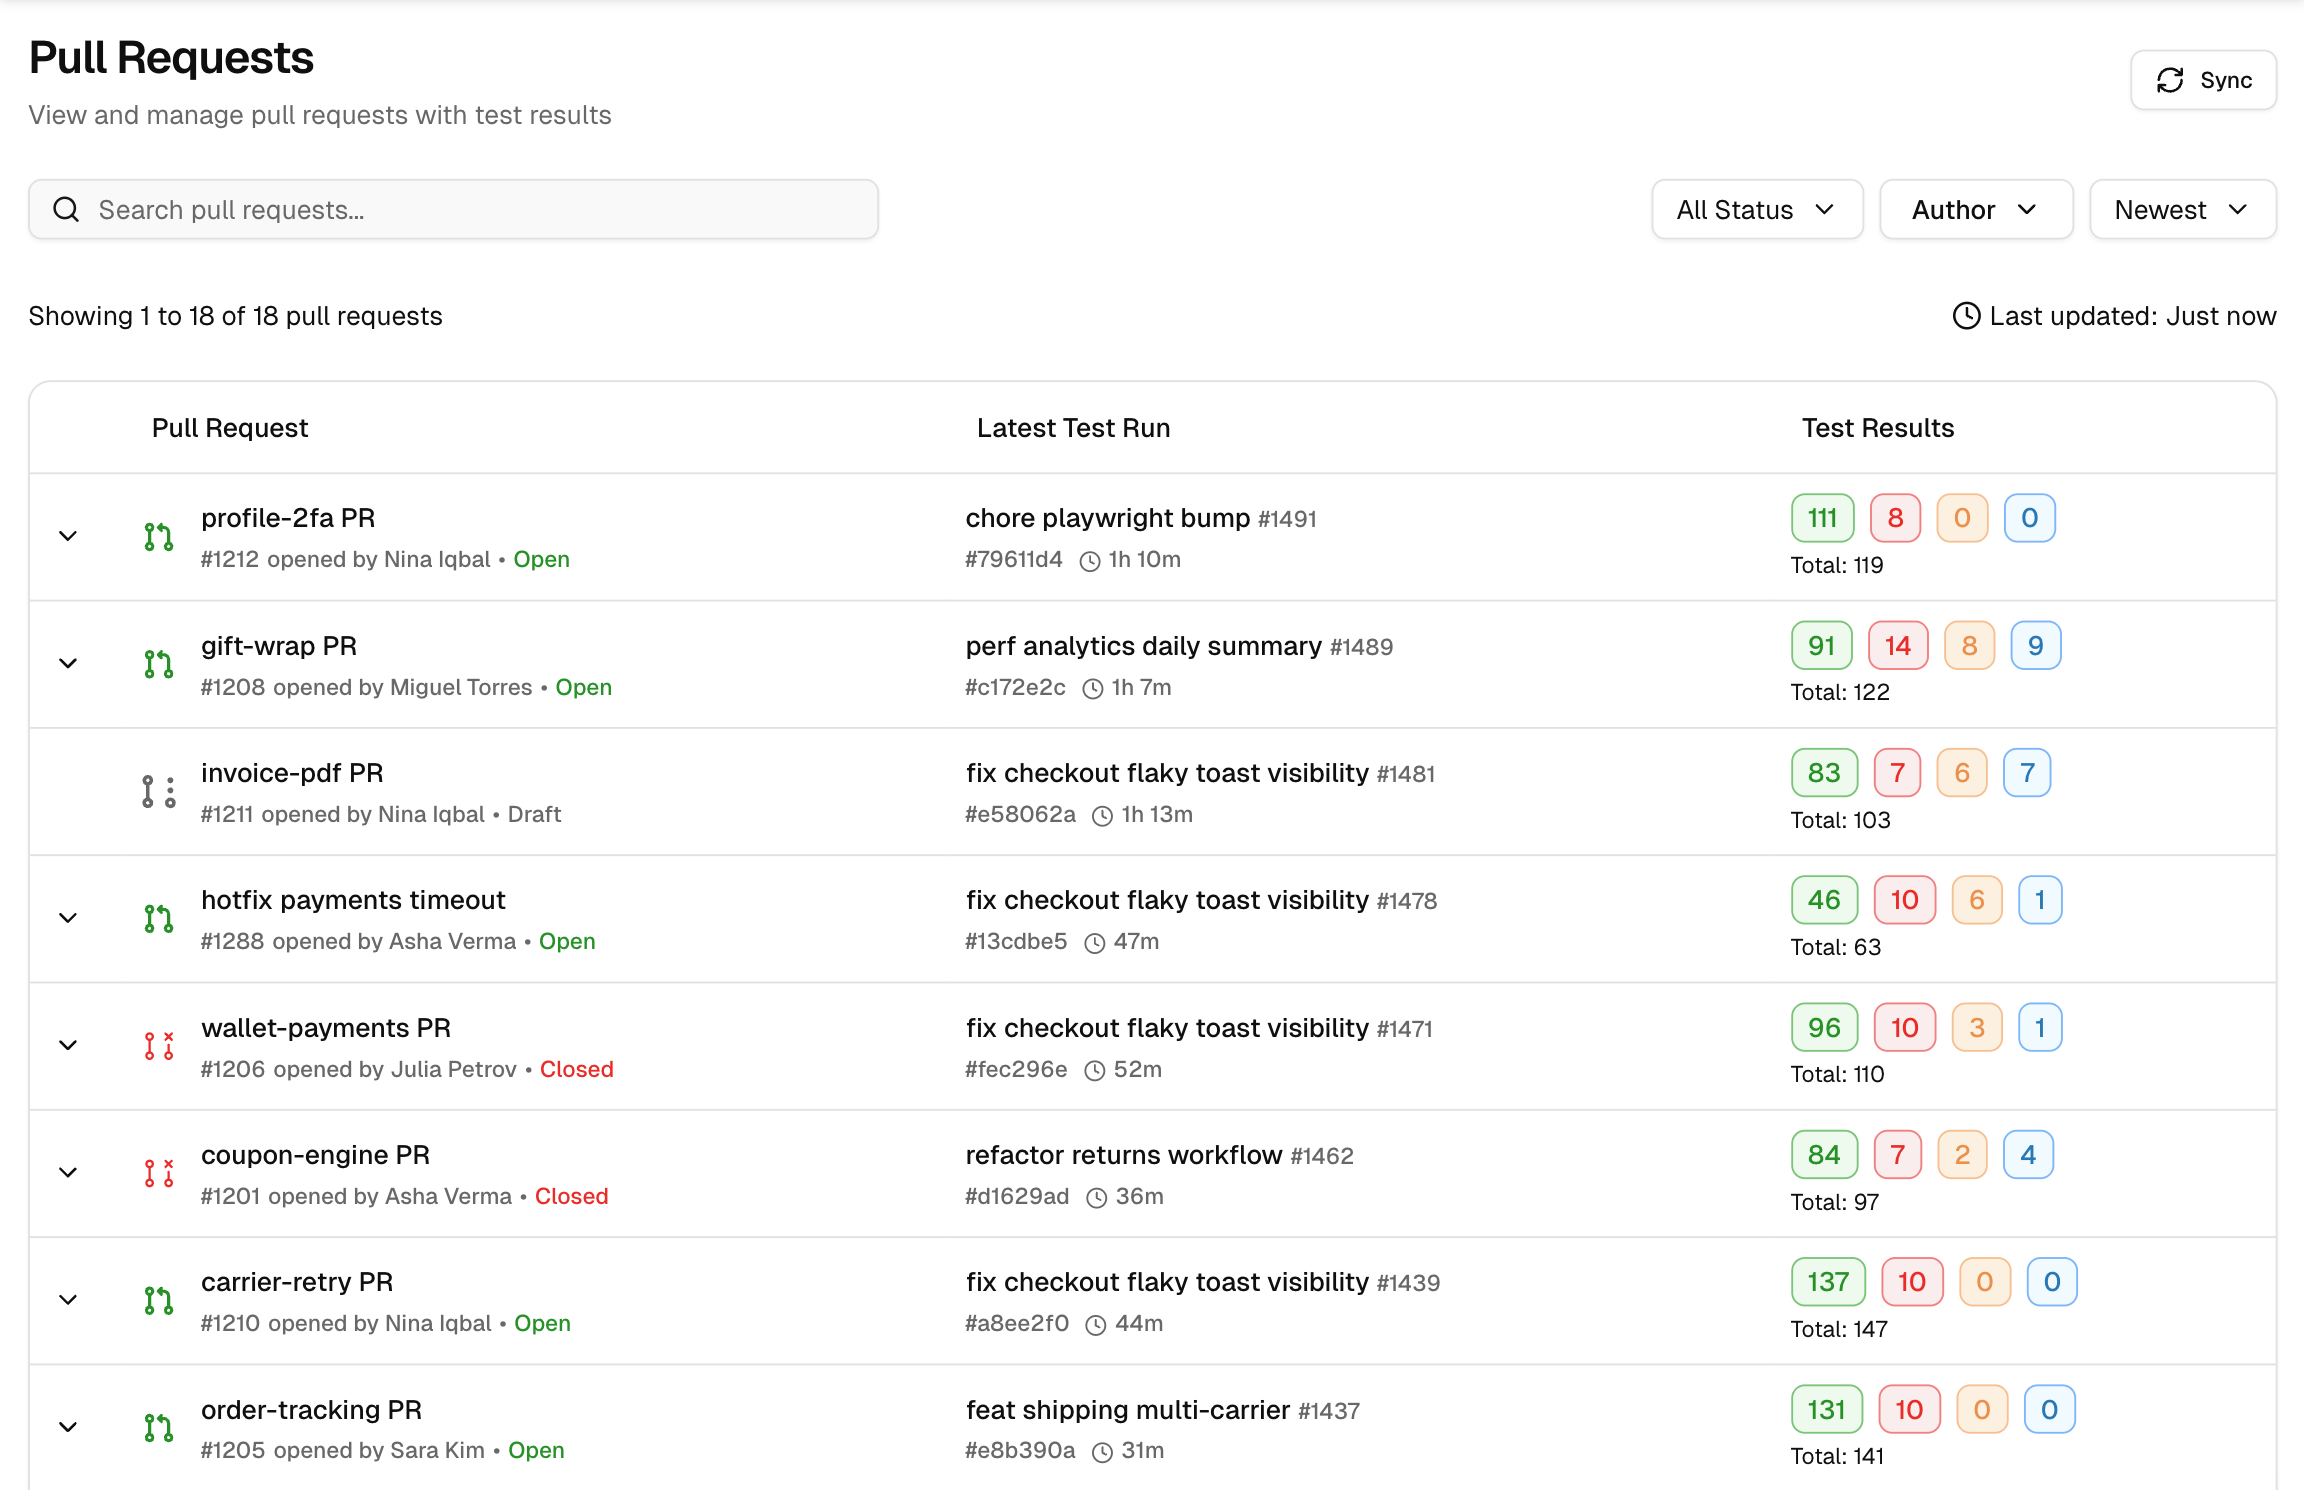Image resolution: width=2304 pixels, height=1490 pixels.
Task: Click open PR icon for profile-2fa PR
Action: click(x=158, y=537)
